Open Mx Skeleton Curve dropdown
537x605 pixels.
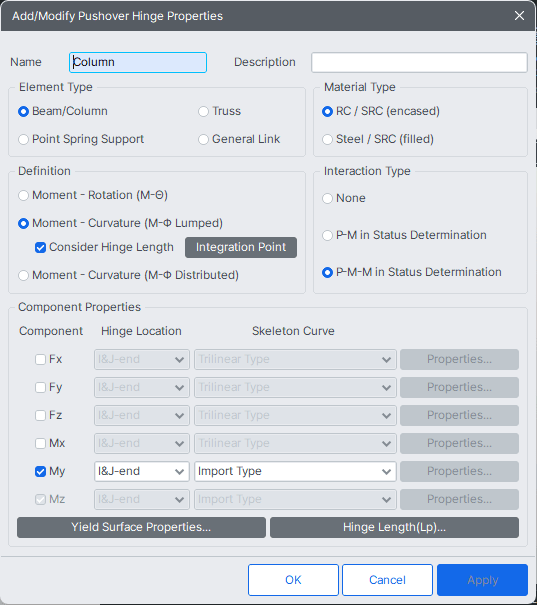[x=295, y=443]
